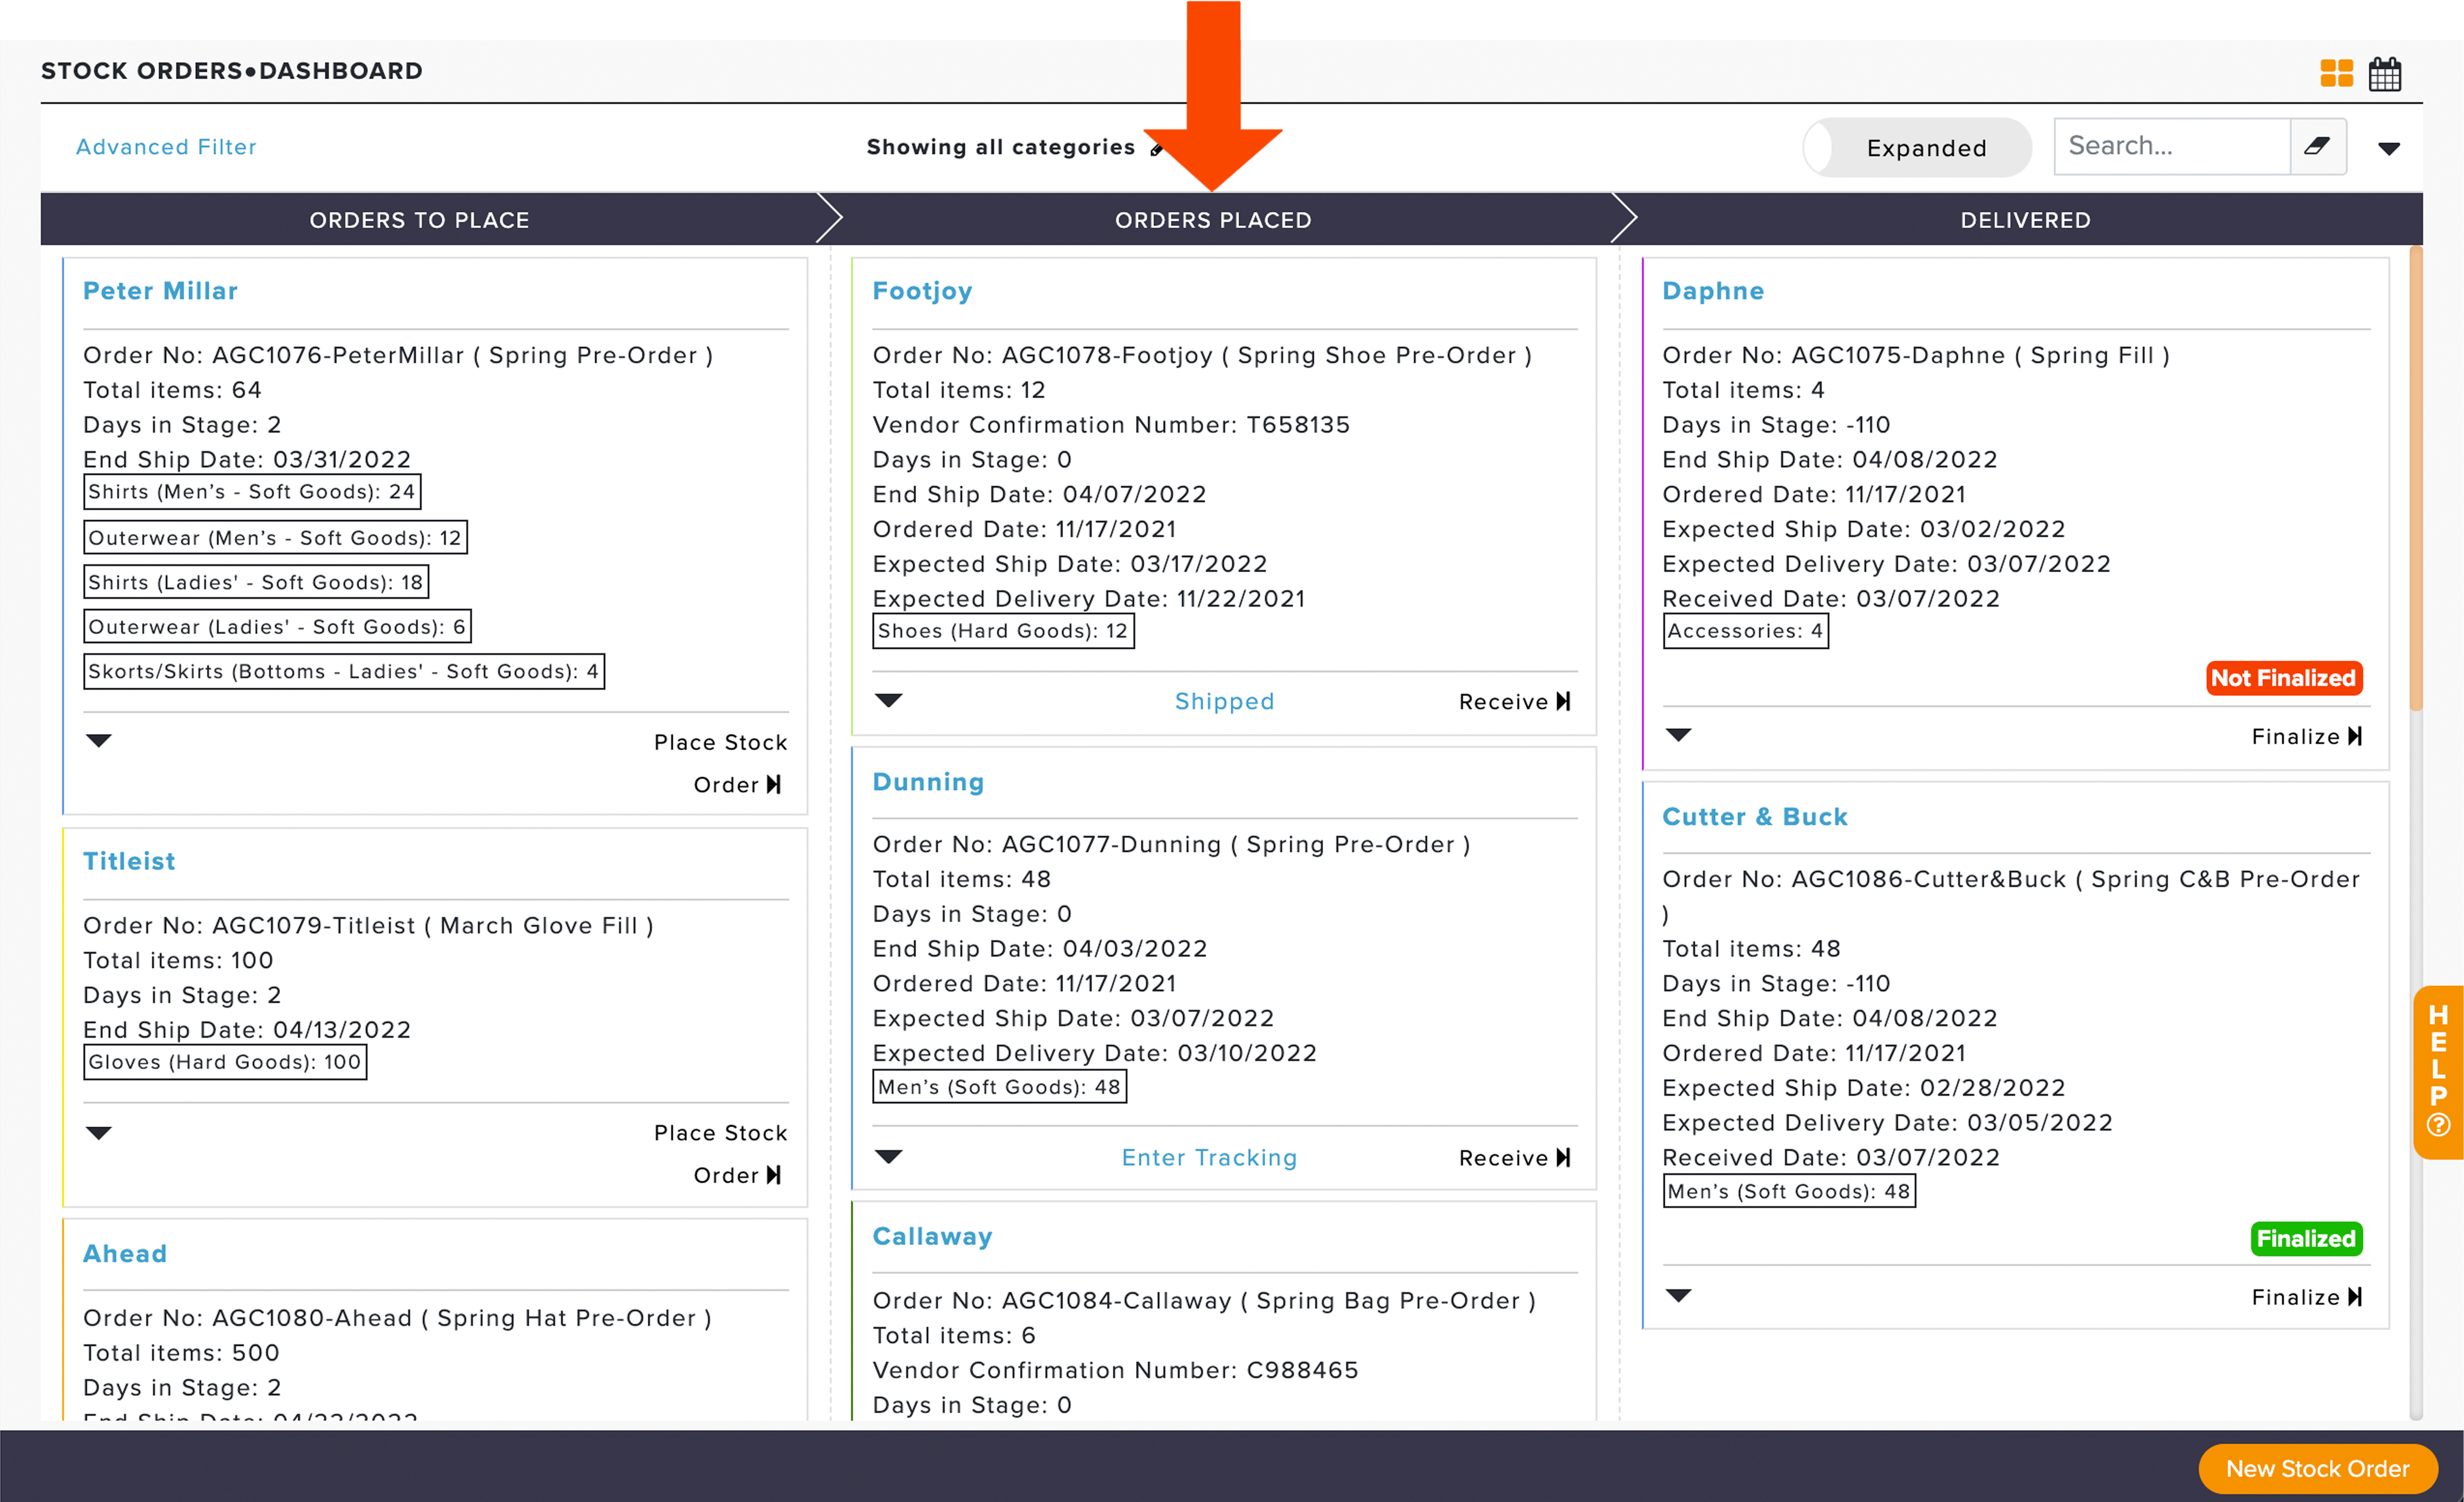Open the Callaway vendor link
The image size is (2464, 1502).
tap(932, 1236)
